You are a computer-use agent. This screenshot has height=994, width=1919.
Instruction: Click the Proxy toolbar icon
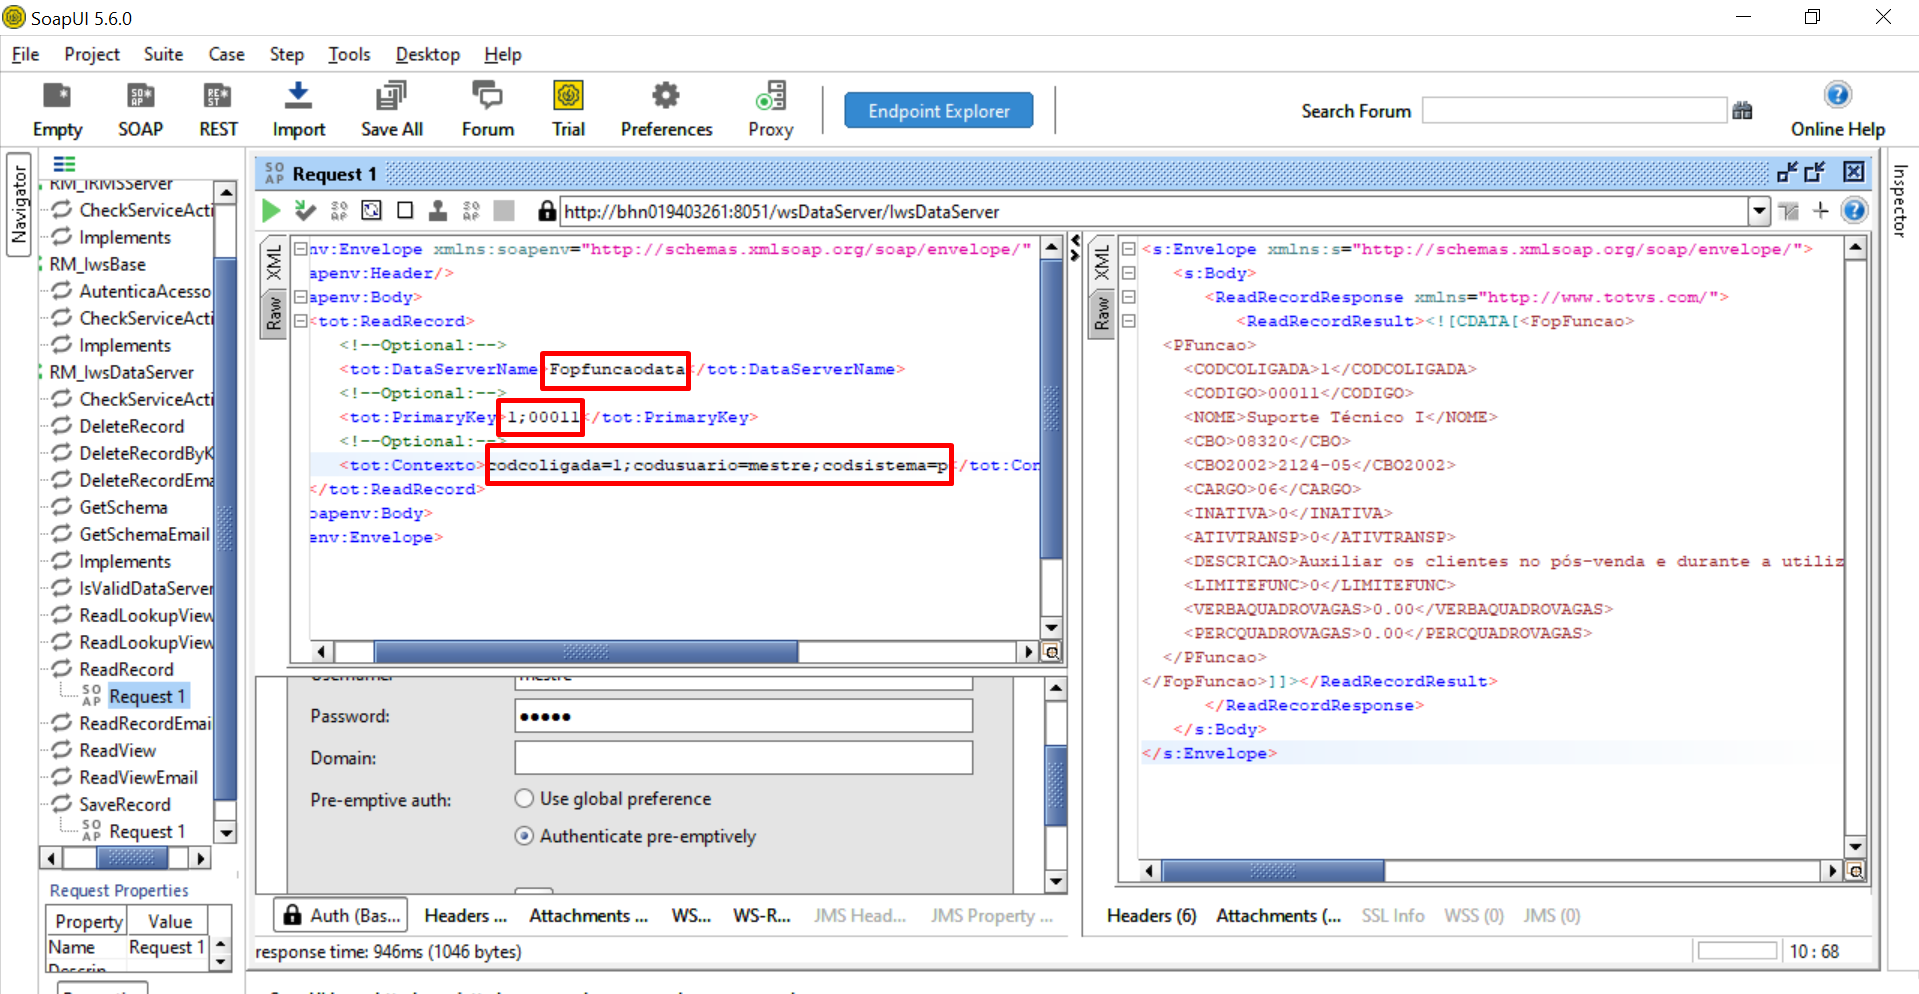point(770,96)
